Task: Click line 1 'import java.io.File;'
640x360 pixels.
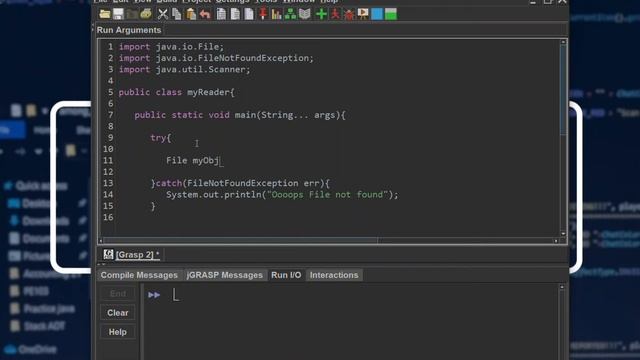Action: point(171,47)
